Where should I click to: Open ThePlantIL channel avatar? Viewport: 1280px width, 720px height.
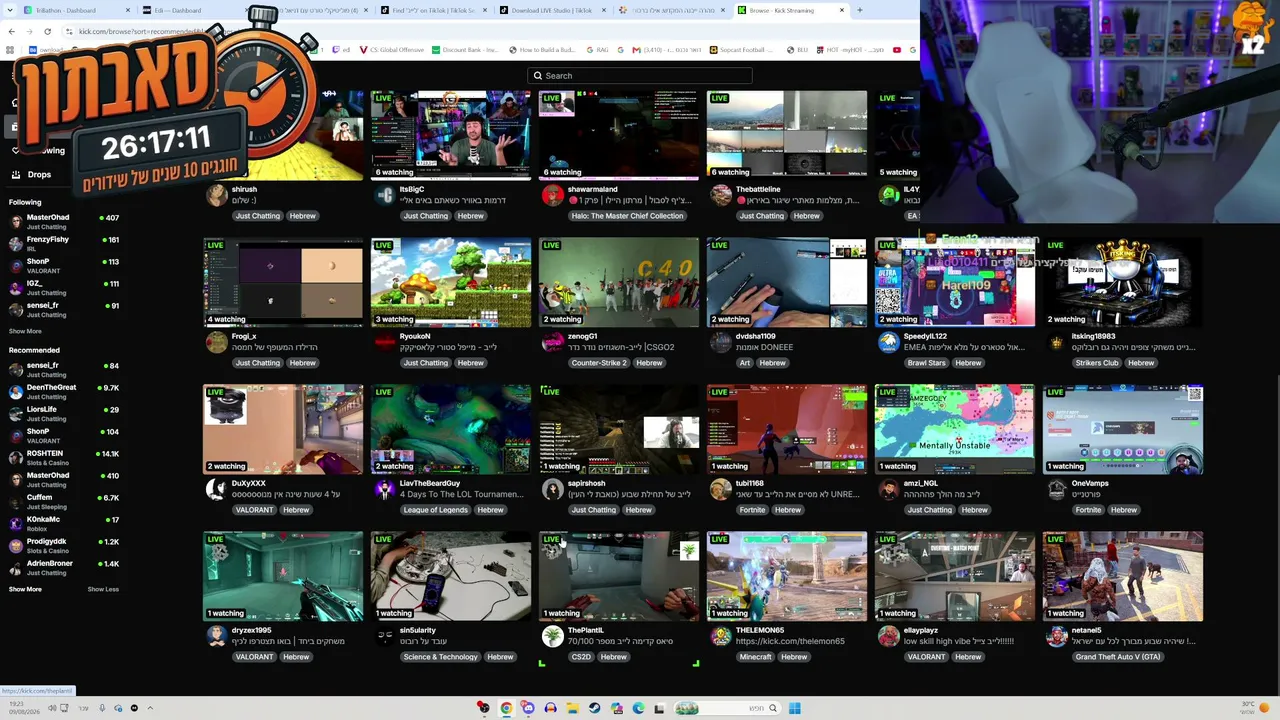pyautogui.click(x=552, y=636)
